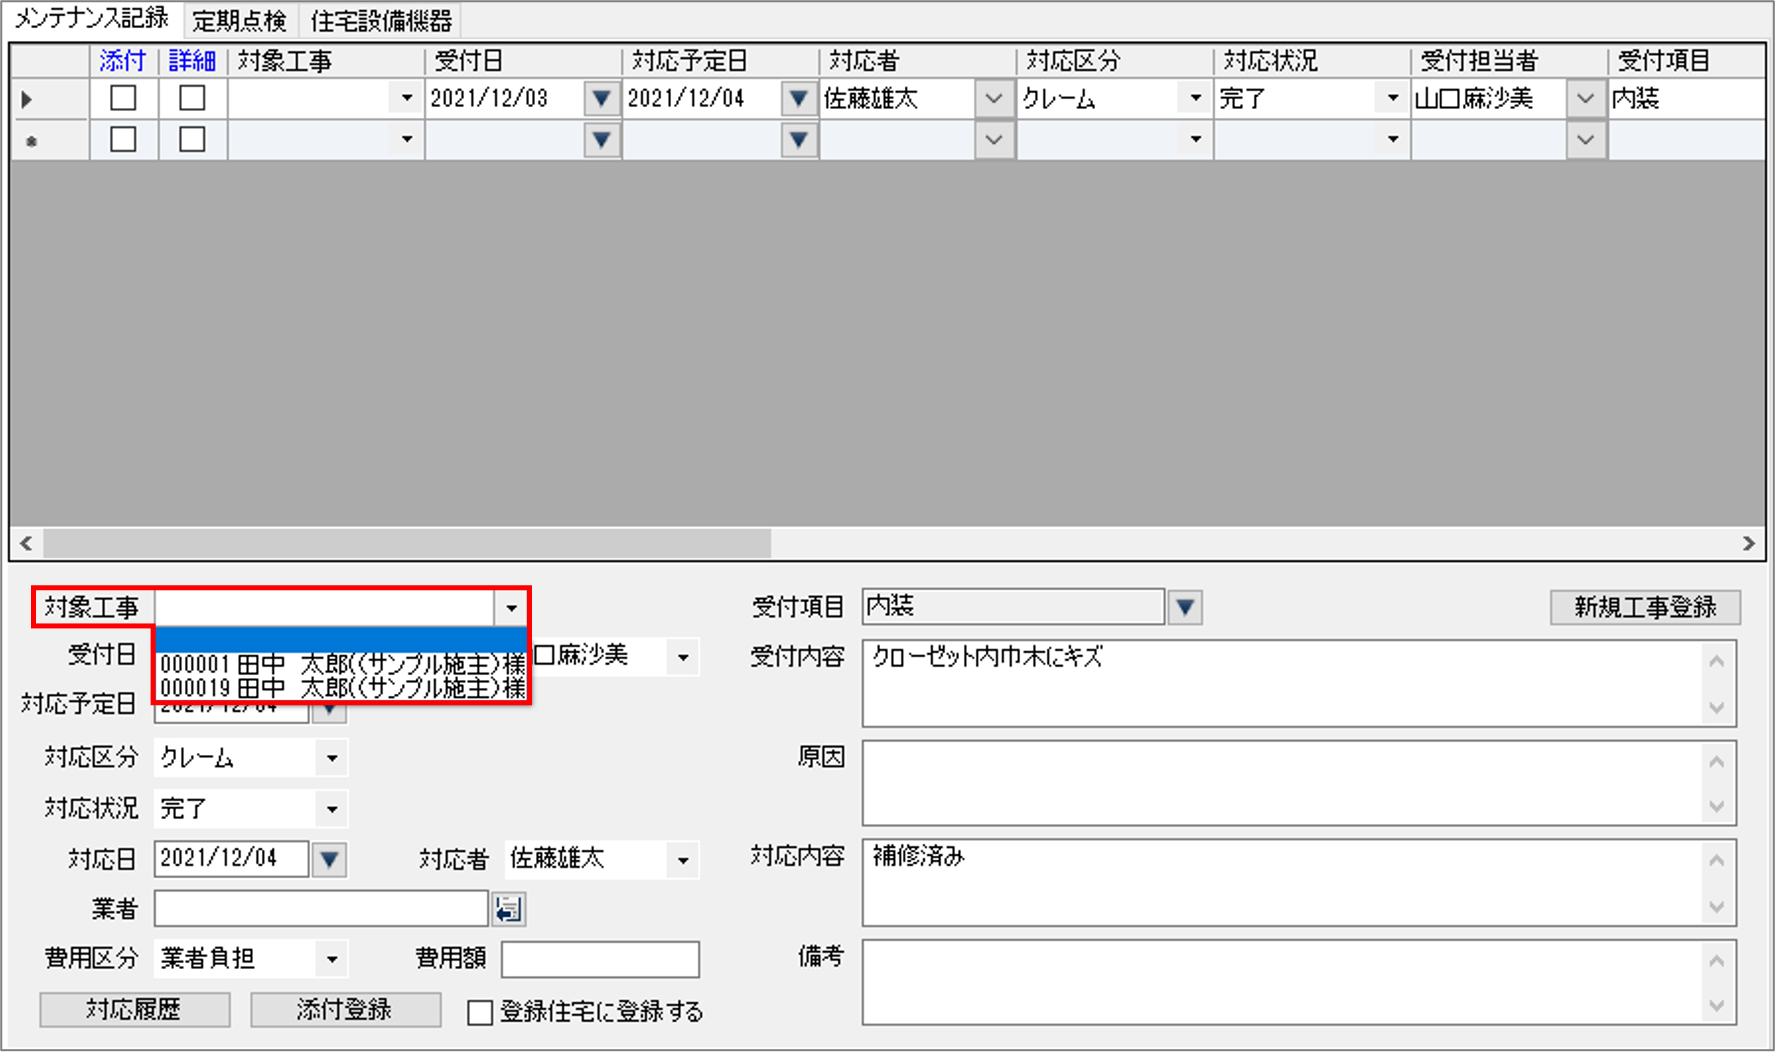This screenshot has width=1775, height=1052.
Task: Expand the 費用区分 dropdown showing 業者負担
Action: point(332,959)
